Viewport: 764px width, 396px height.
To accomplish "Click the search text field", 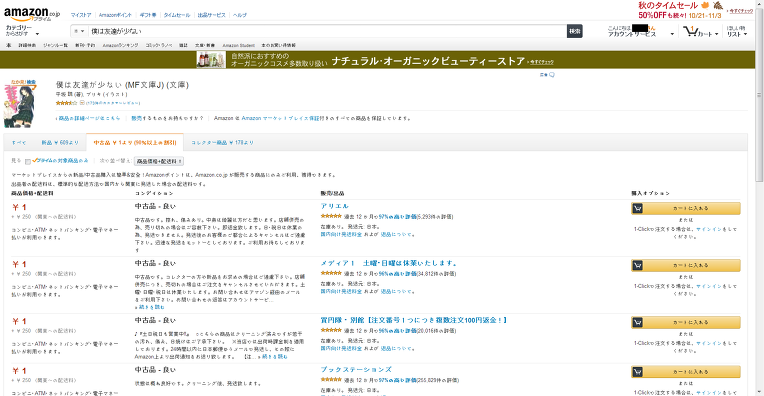I will 326,31.
